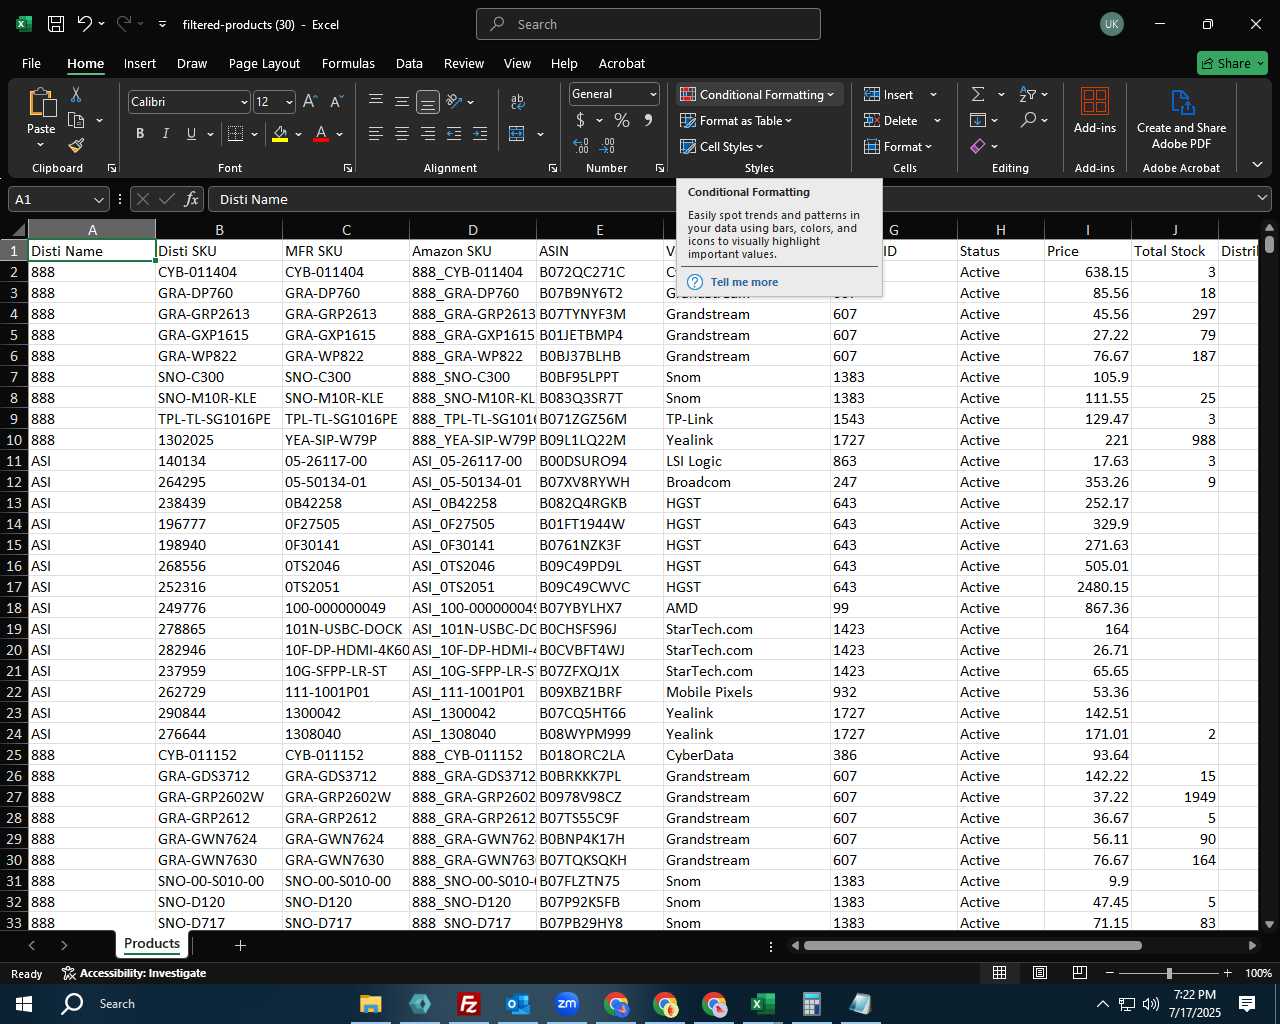Apply the red font color
This screenshot has height=1024, width=1280.
(321, 134)
